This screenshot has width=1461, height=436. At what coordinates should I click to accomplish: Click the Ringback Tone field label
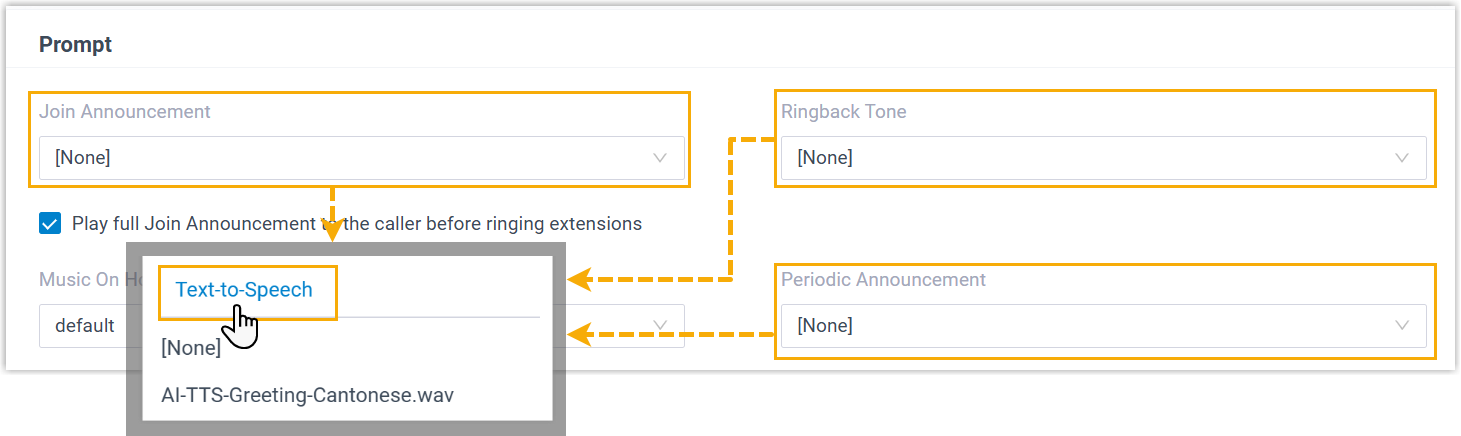(844, 112)
